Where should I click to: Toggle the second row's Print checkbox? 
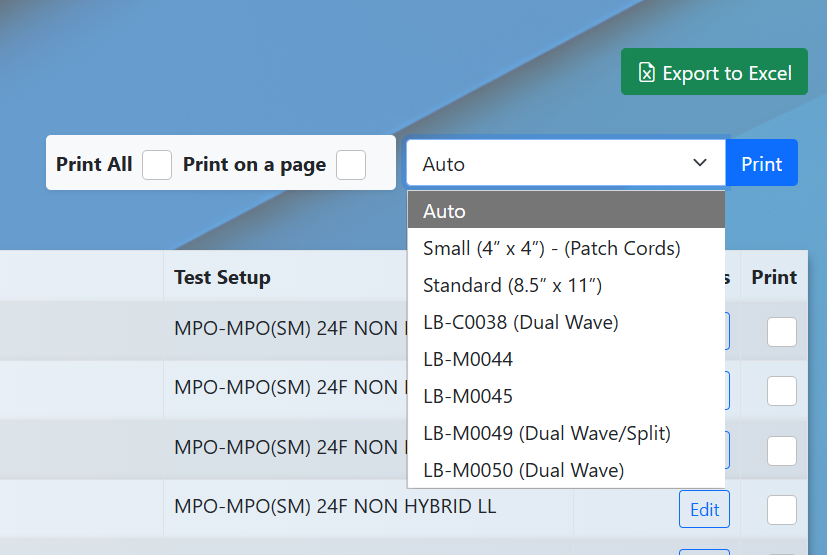click(782, 391)
